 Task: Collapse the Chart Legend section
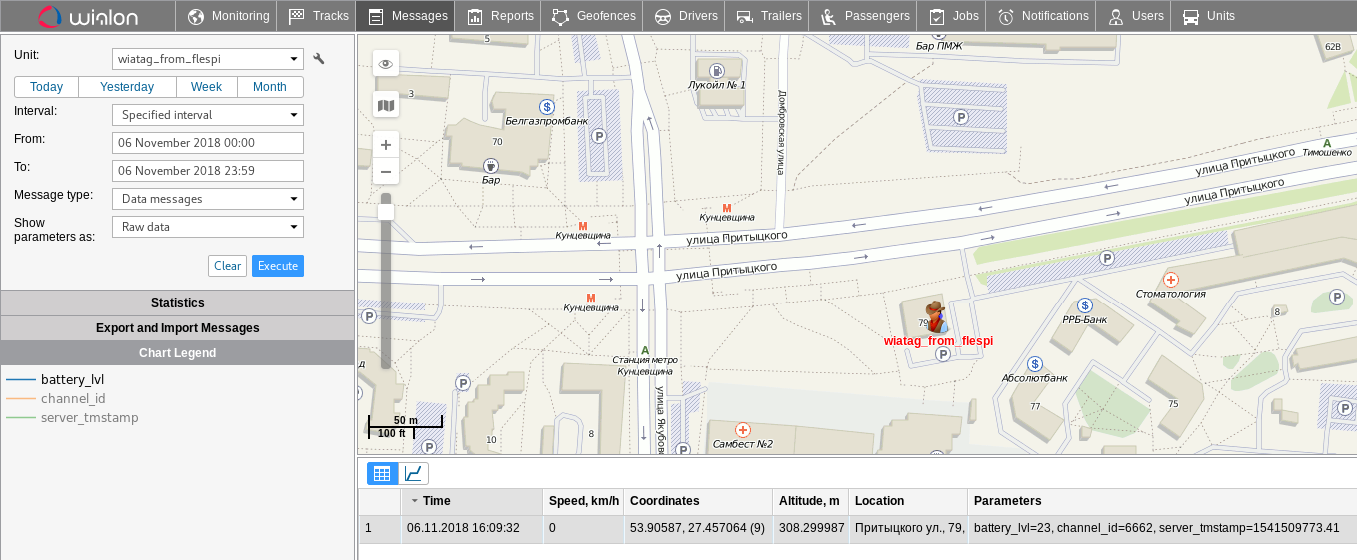click(x=177, y=352)
